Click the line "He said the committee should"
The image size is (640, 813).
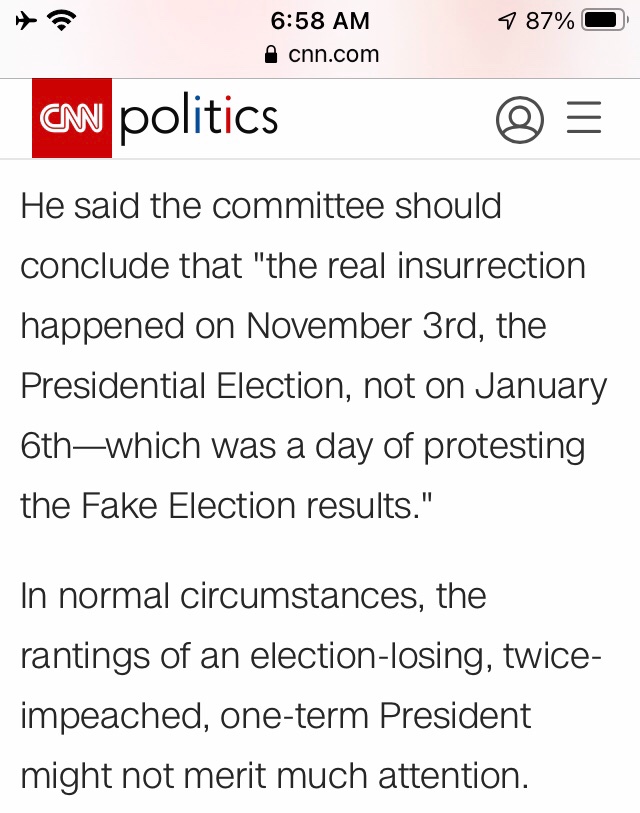(x=261, y=207)
